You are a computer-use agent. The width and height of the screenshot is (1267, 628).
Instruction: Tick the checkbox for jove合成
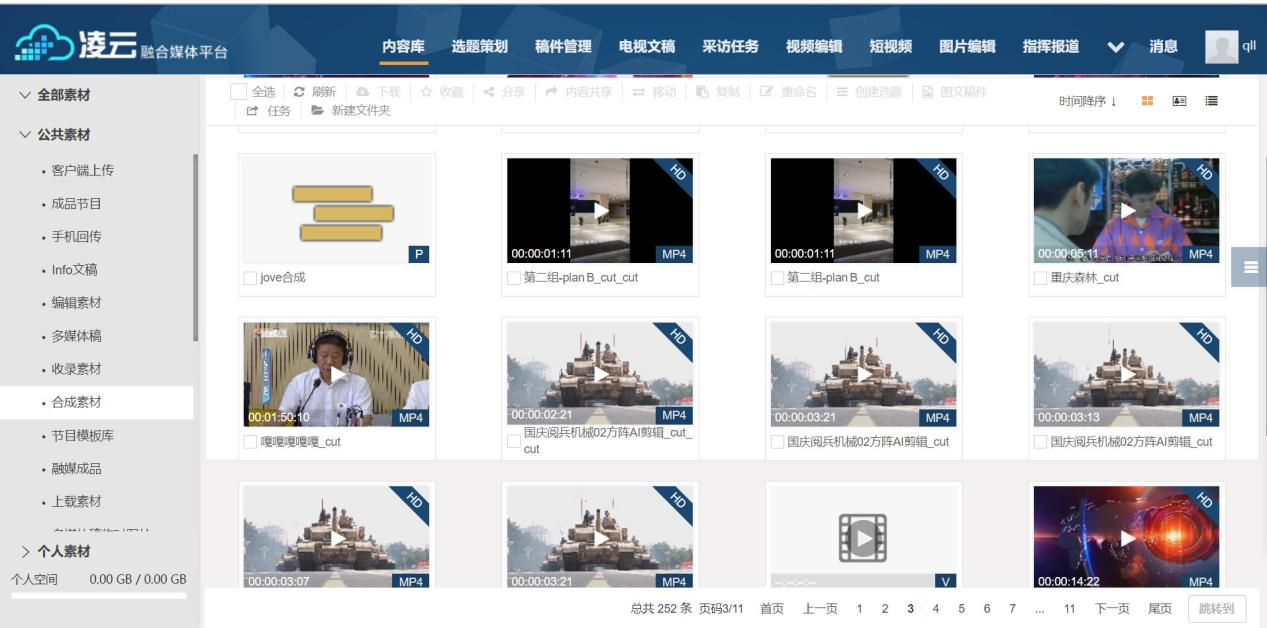point(250,278)
